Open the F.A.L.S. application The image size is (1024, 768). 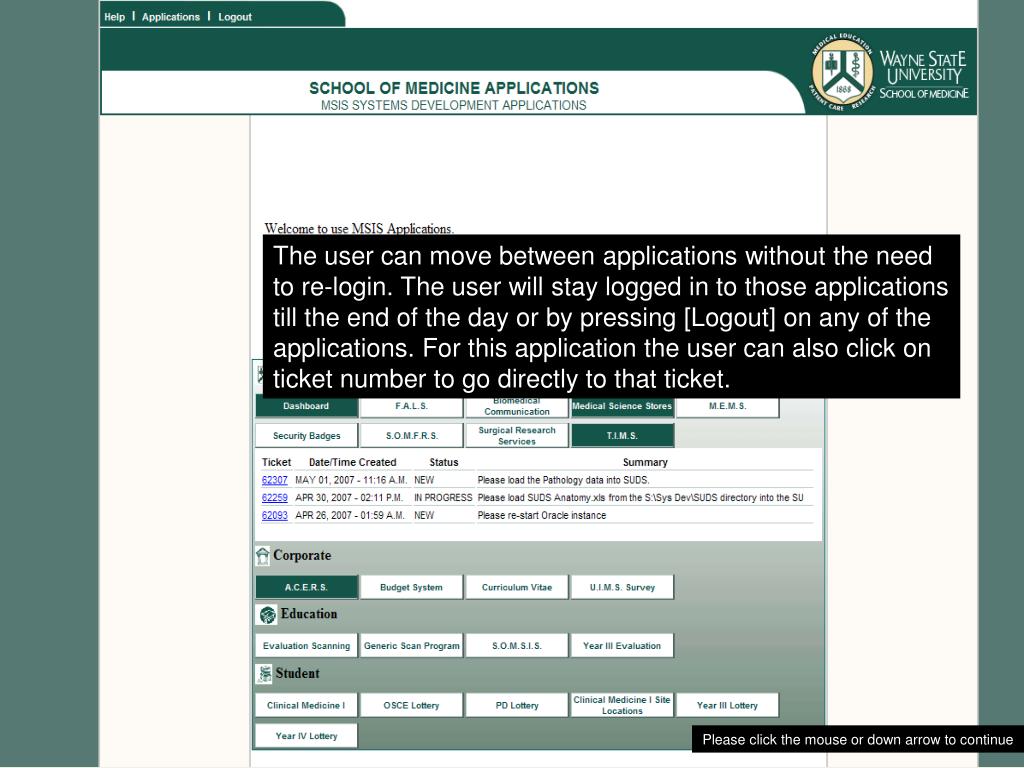pyautogui.click(x=411, y=406)
